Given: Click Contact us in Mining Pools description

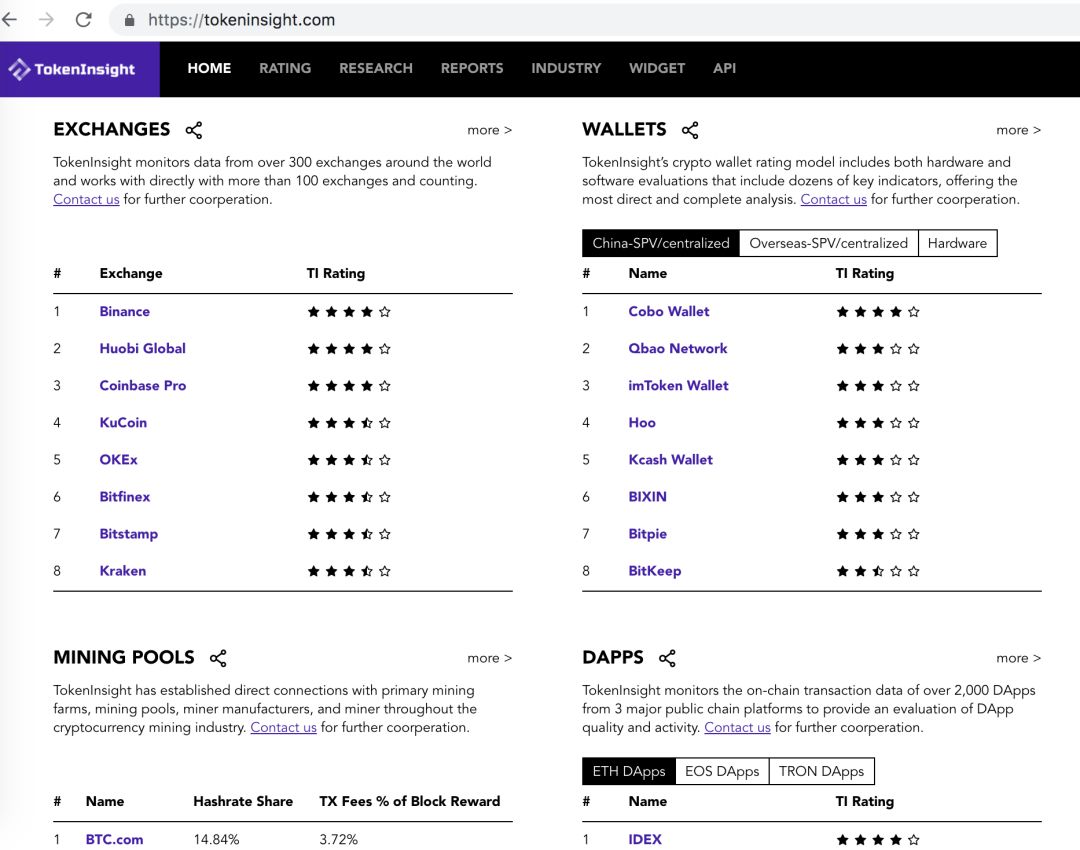Looking at the screenshot, I should point(283,727).
